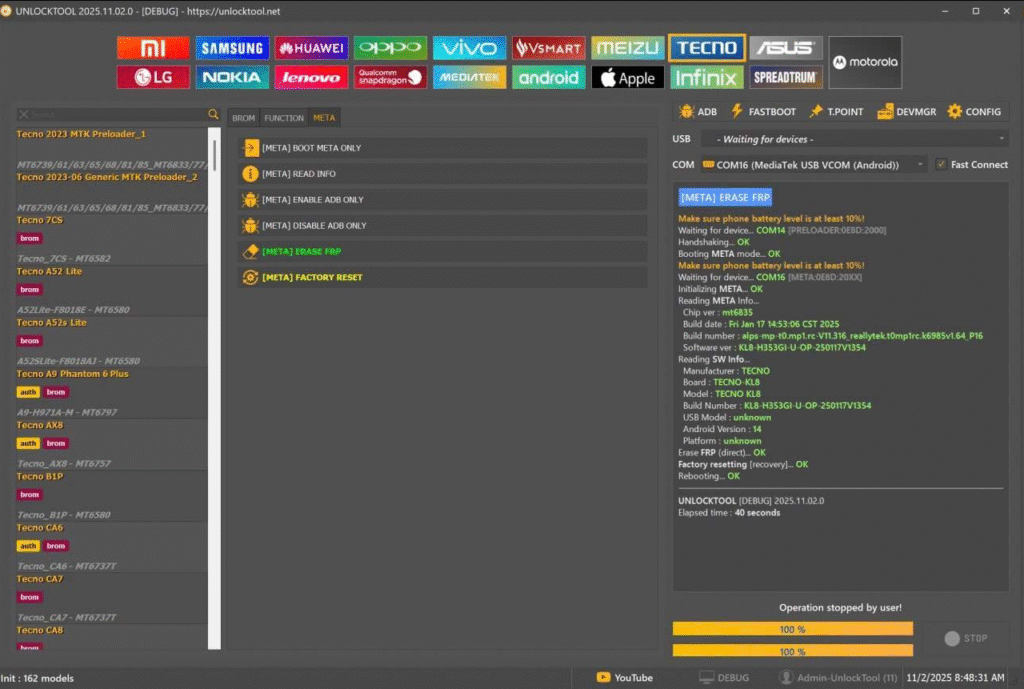Screen dimensions: 1024x689
Task: Click the search magnifier icon
Action: 213,114
